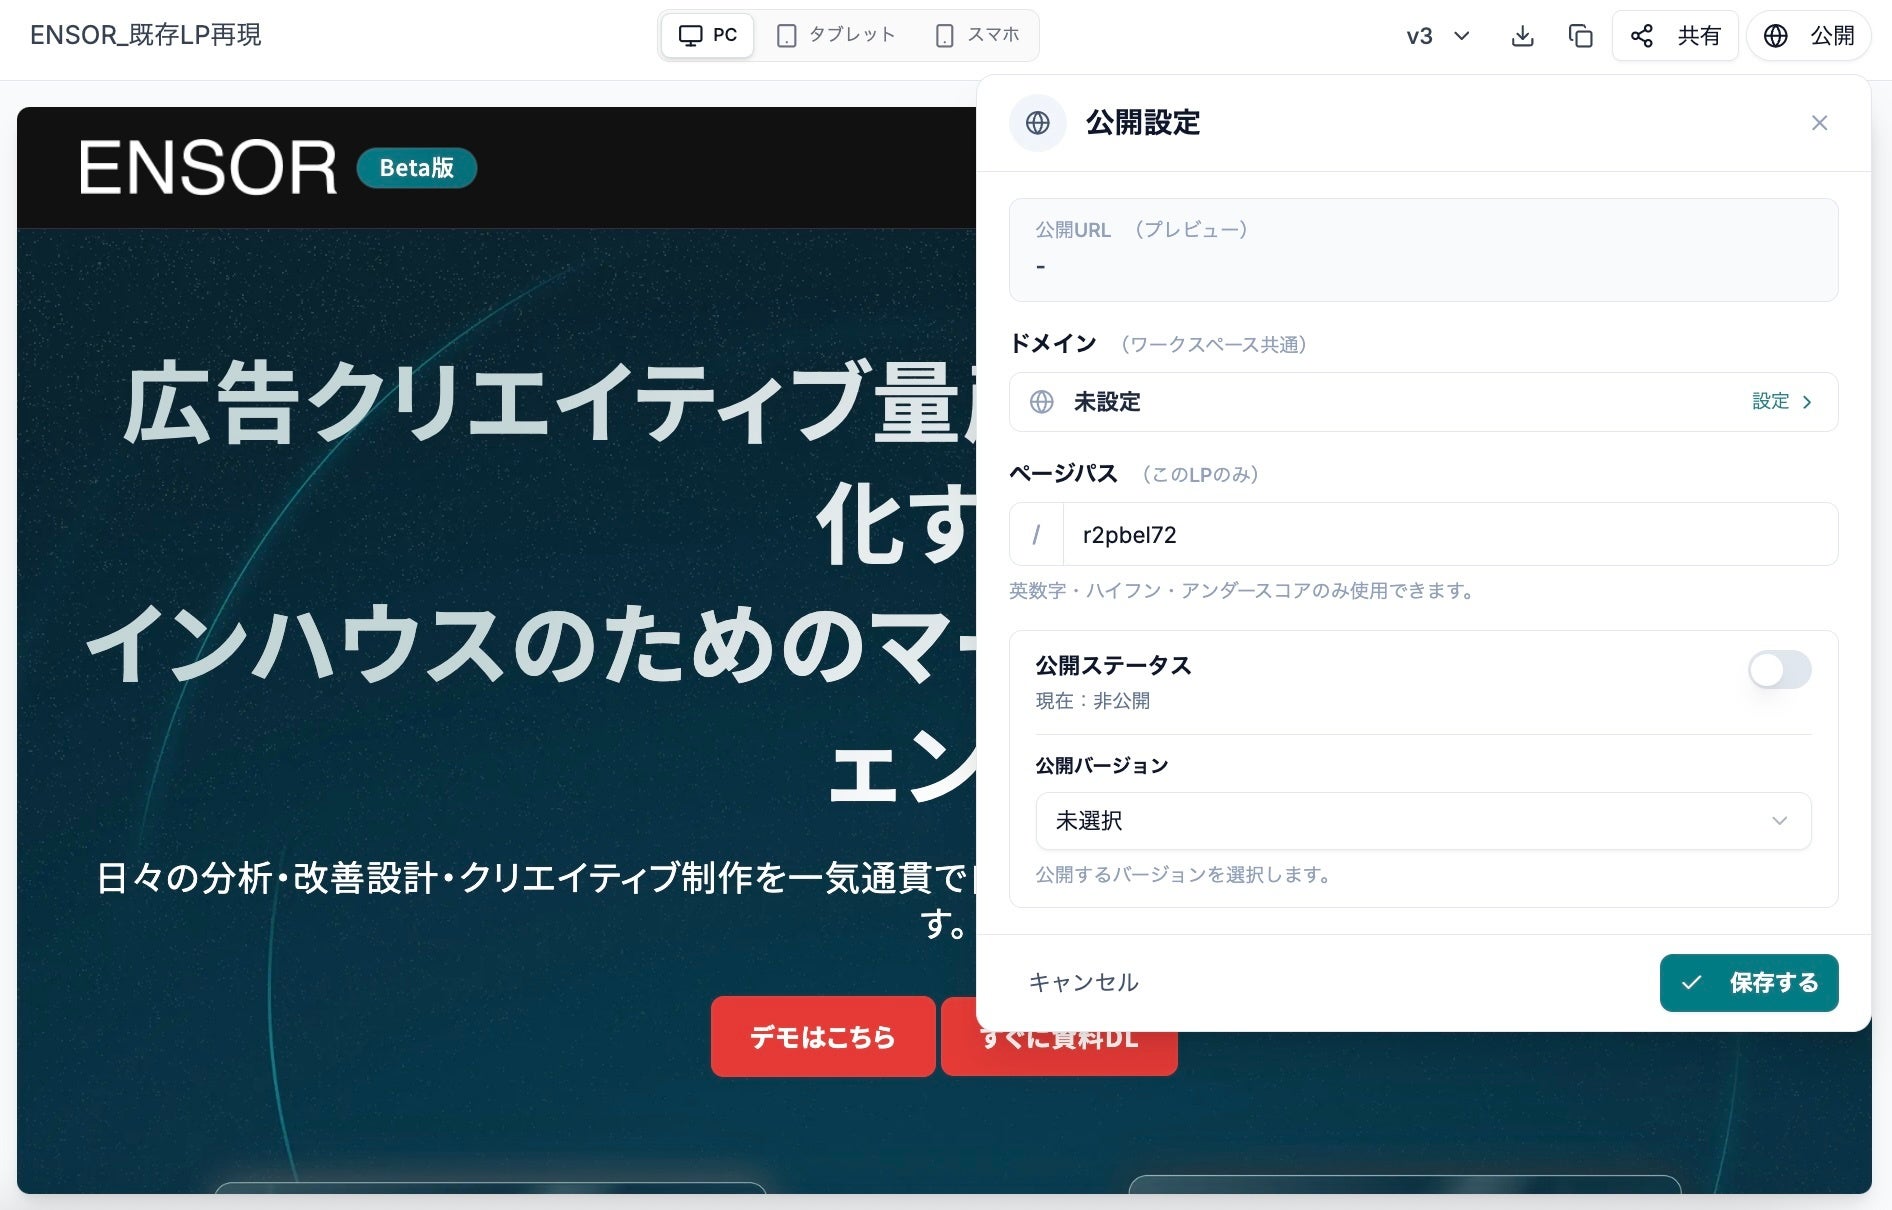Click the duplicate/copy icon in toolbar
Viewport: 1892px width, 1210px height.
click(x=1580, y=36)
